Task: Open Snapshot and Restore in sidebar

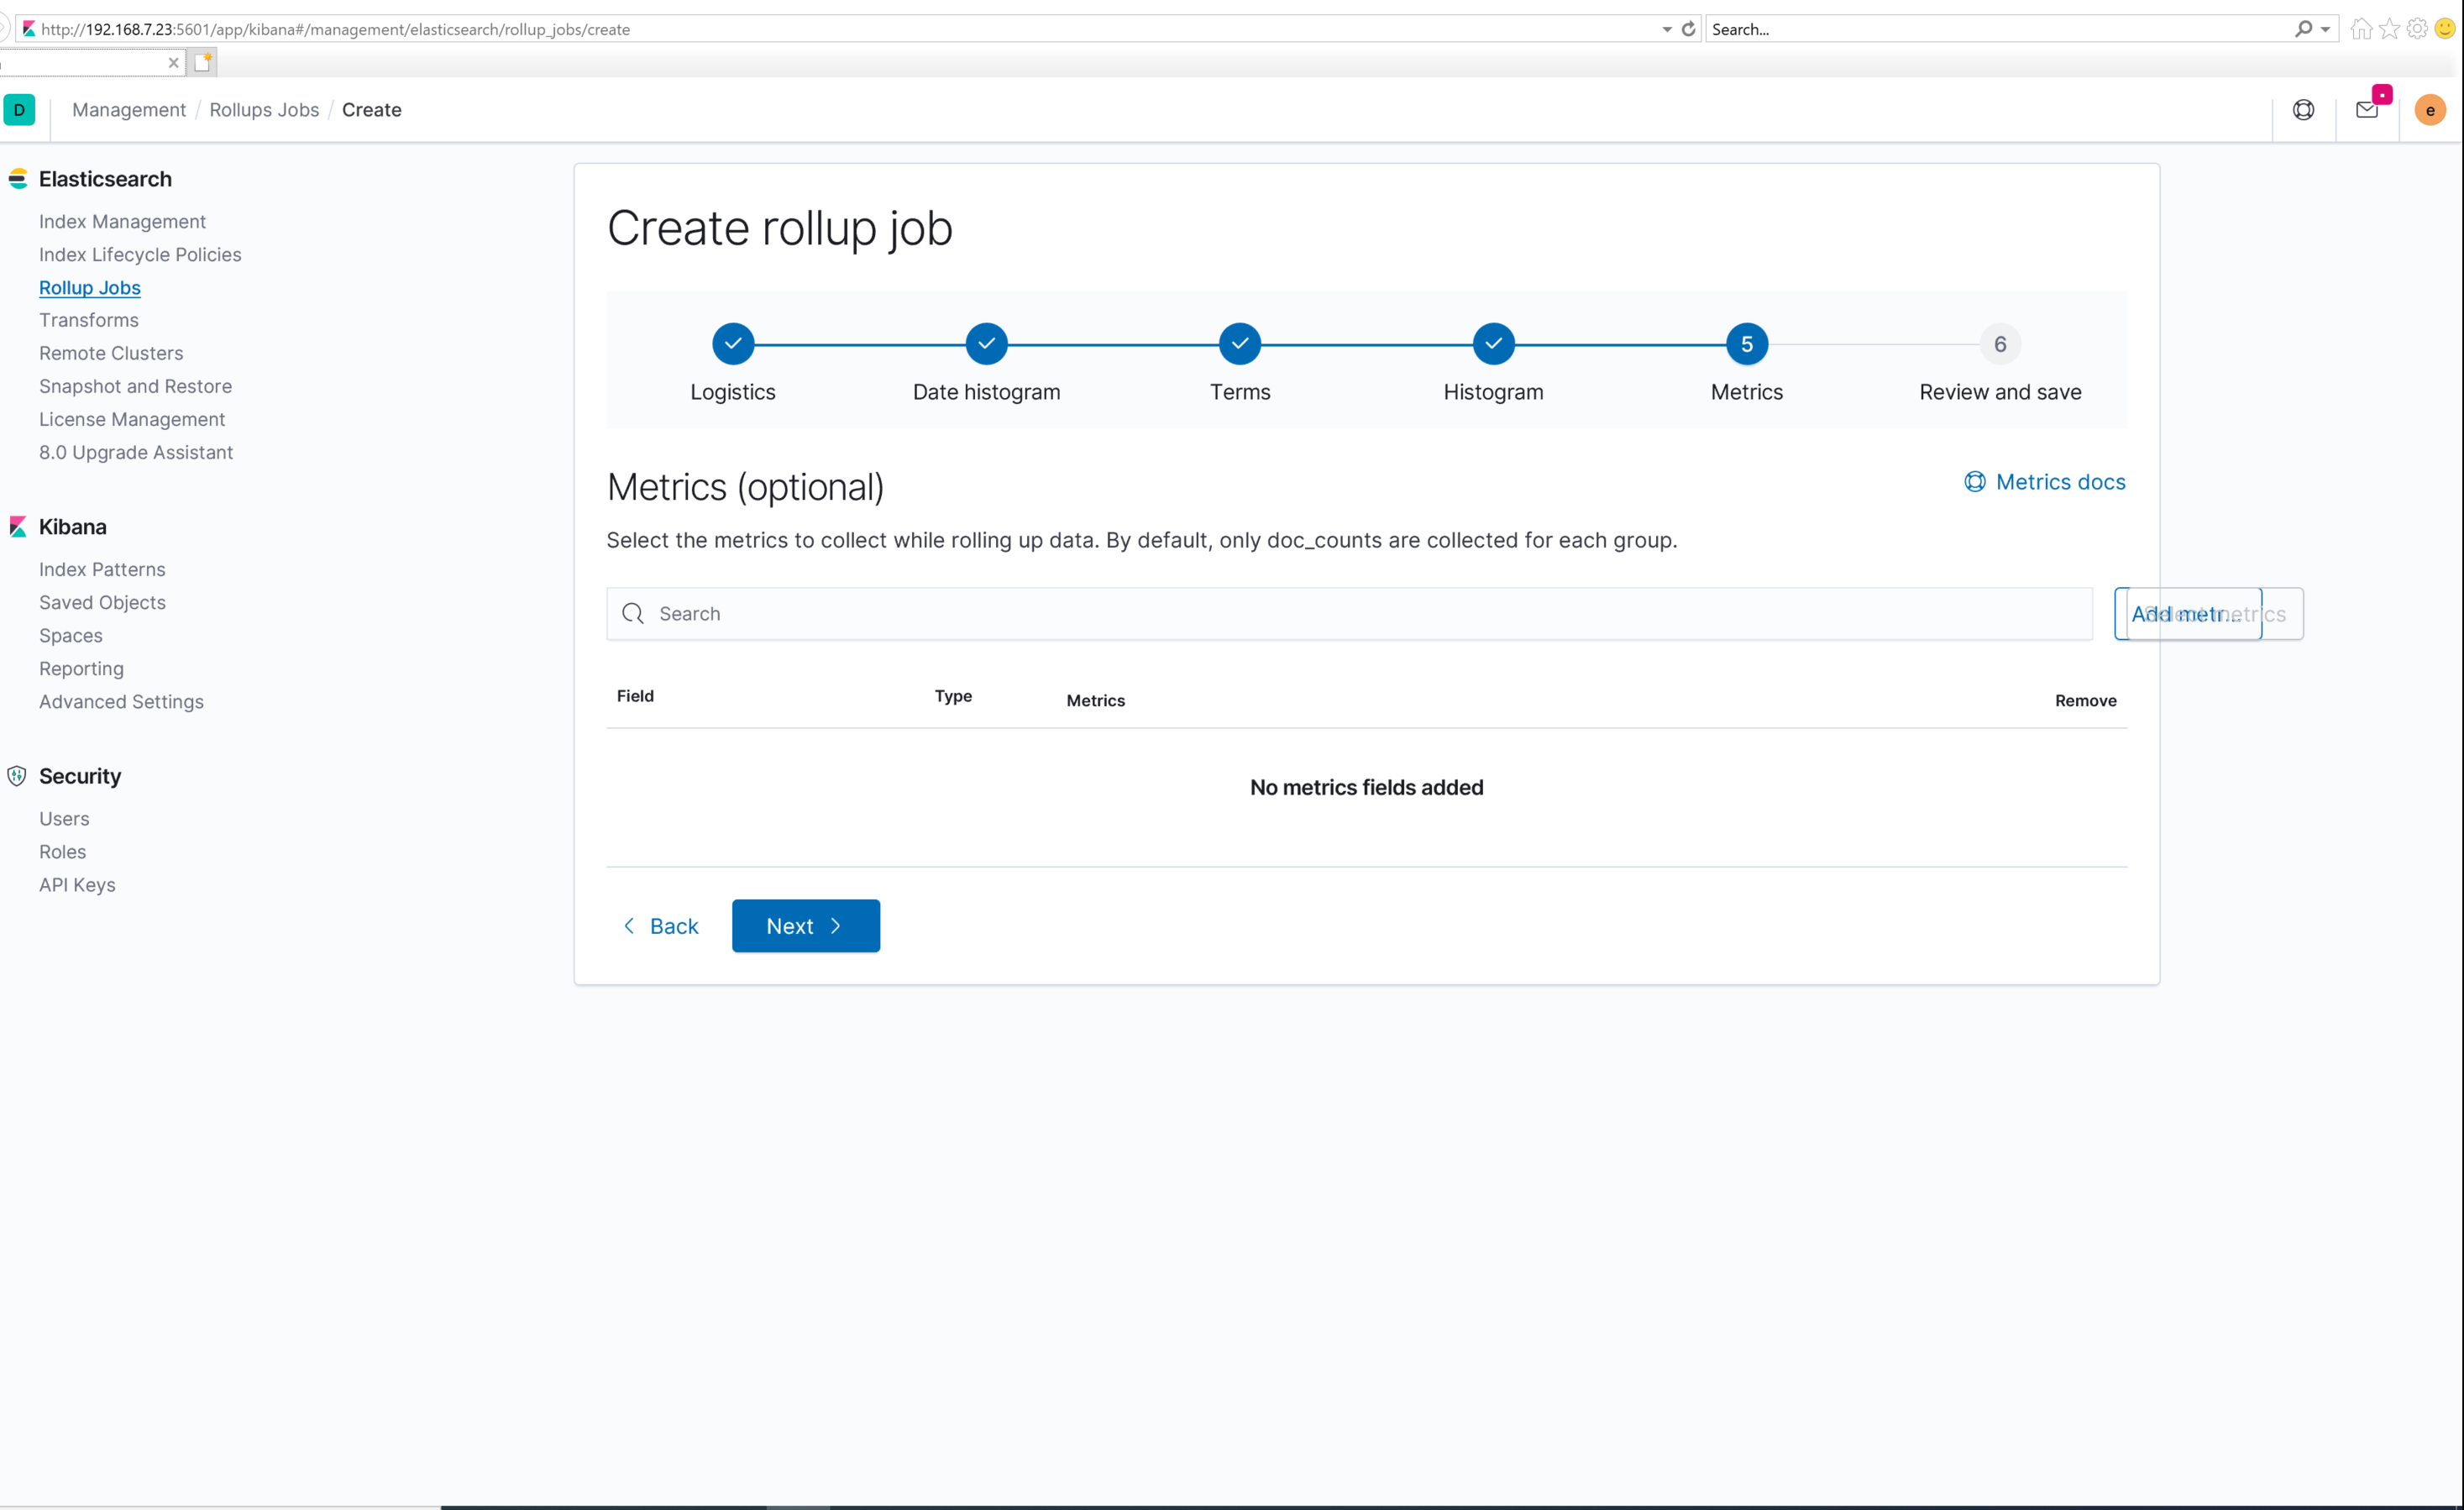Action: click(x=135, y=386)
